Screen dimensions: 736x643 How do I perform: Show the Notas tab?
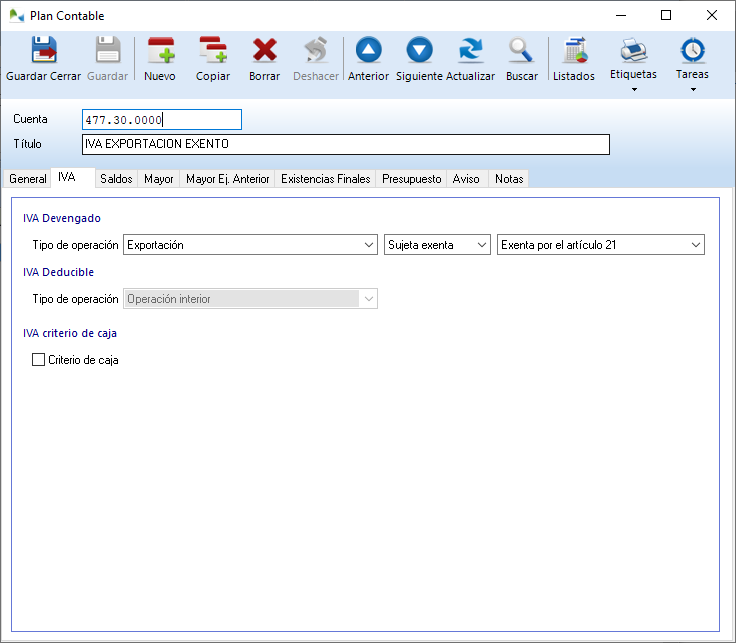click(x=509, y=179)
